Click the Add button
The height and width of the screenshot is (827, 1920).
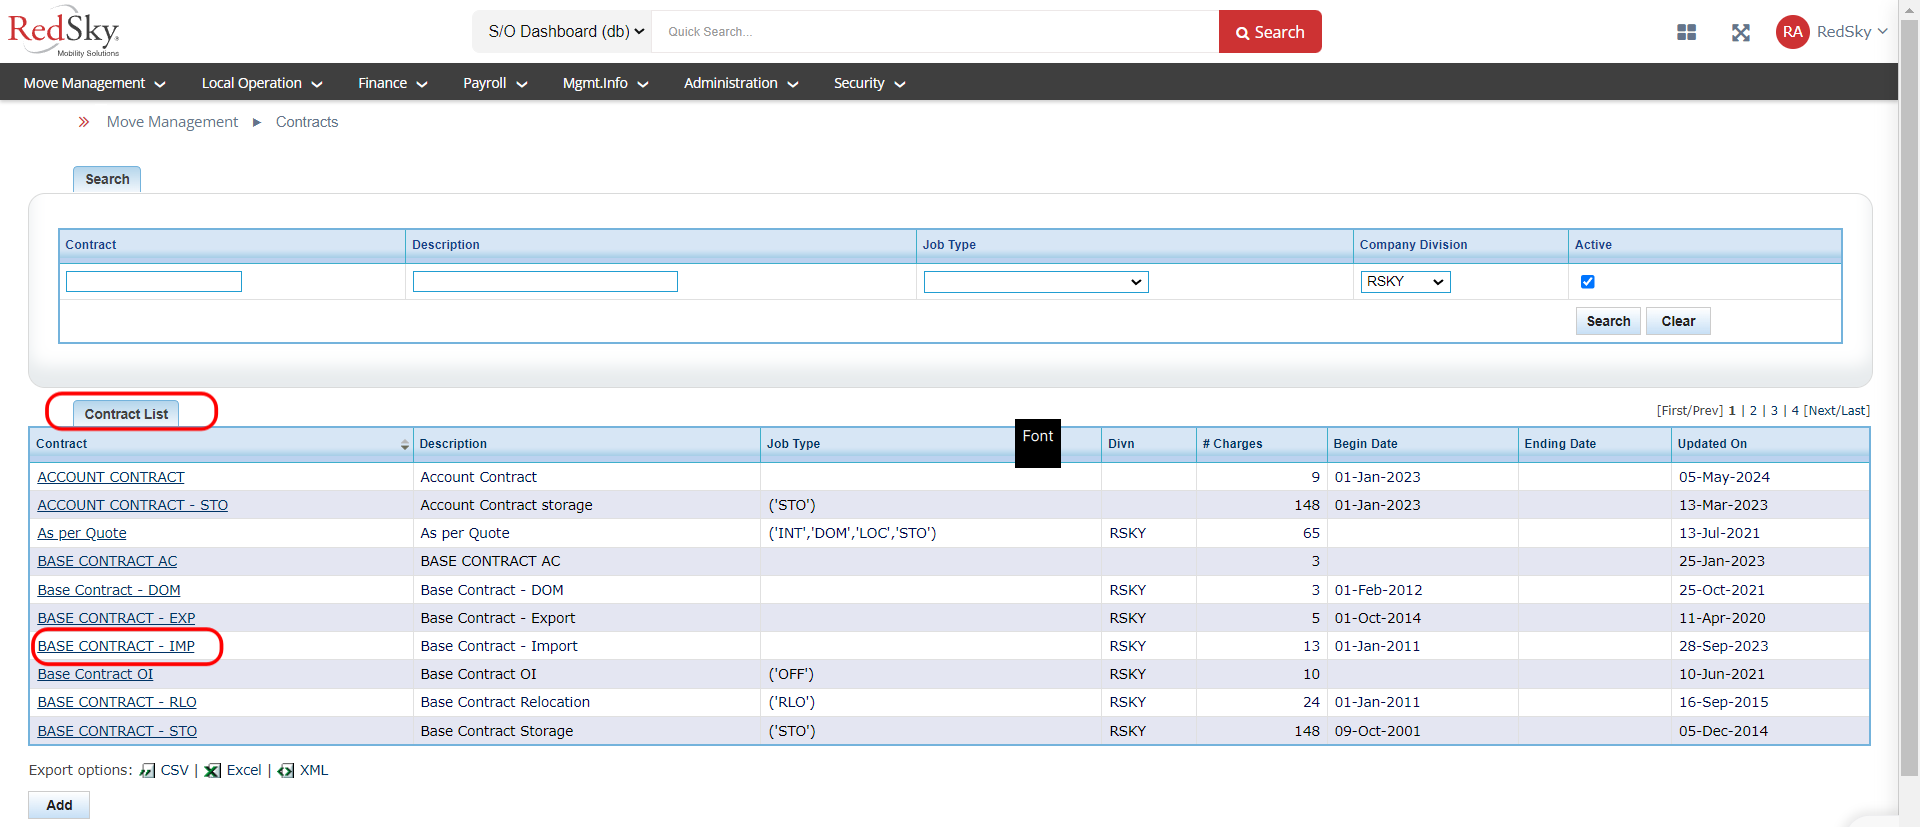(x=59, y=805)
